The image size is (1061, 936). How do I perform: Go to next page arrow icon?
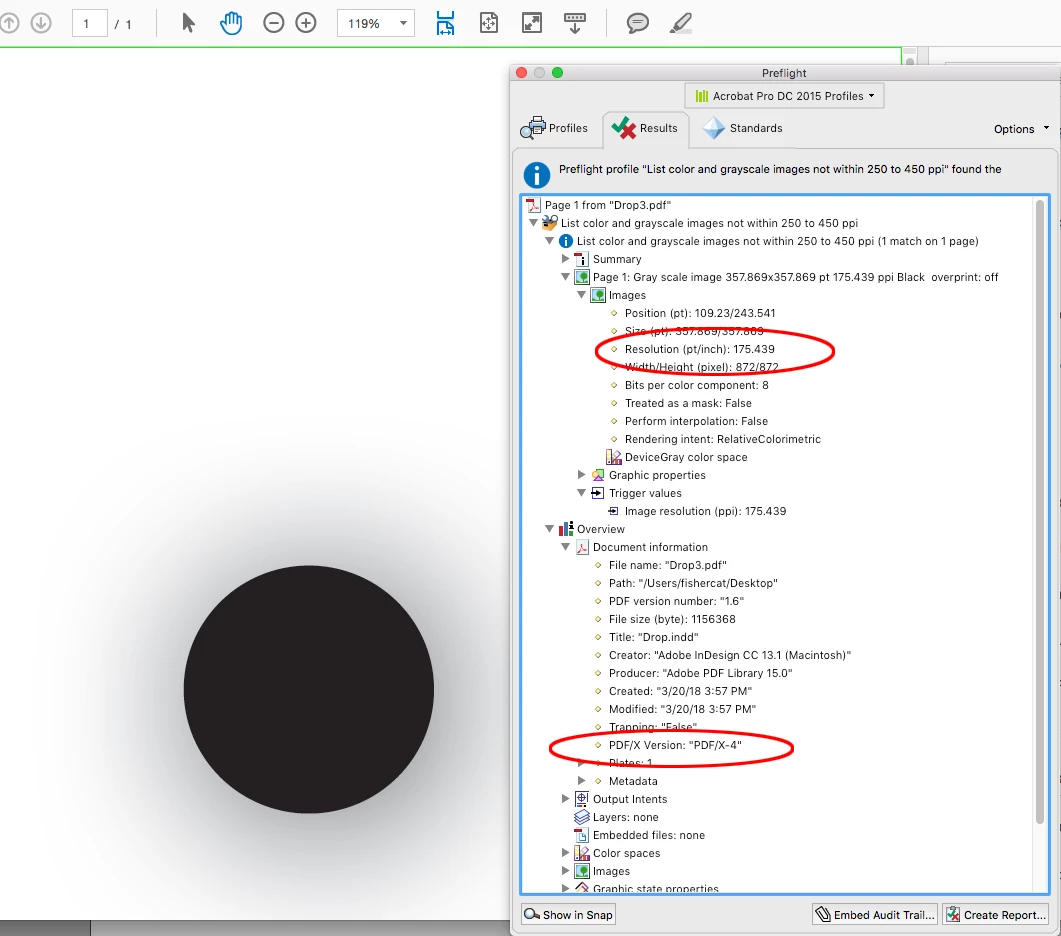point(41,23)
